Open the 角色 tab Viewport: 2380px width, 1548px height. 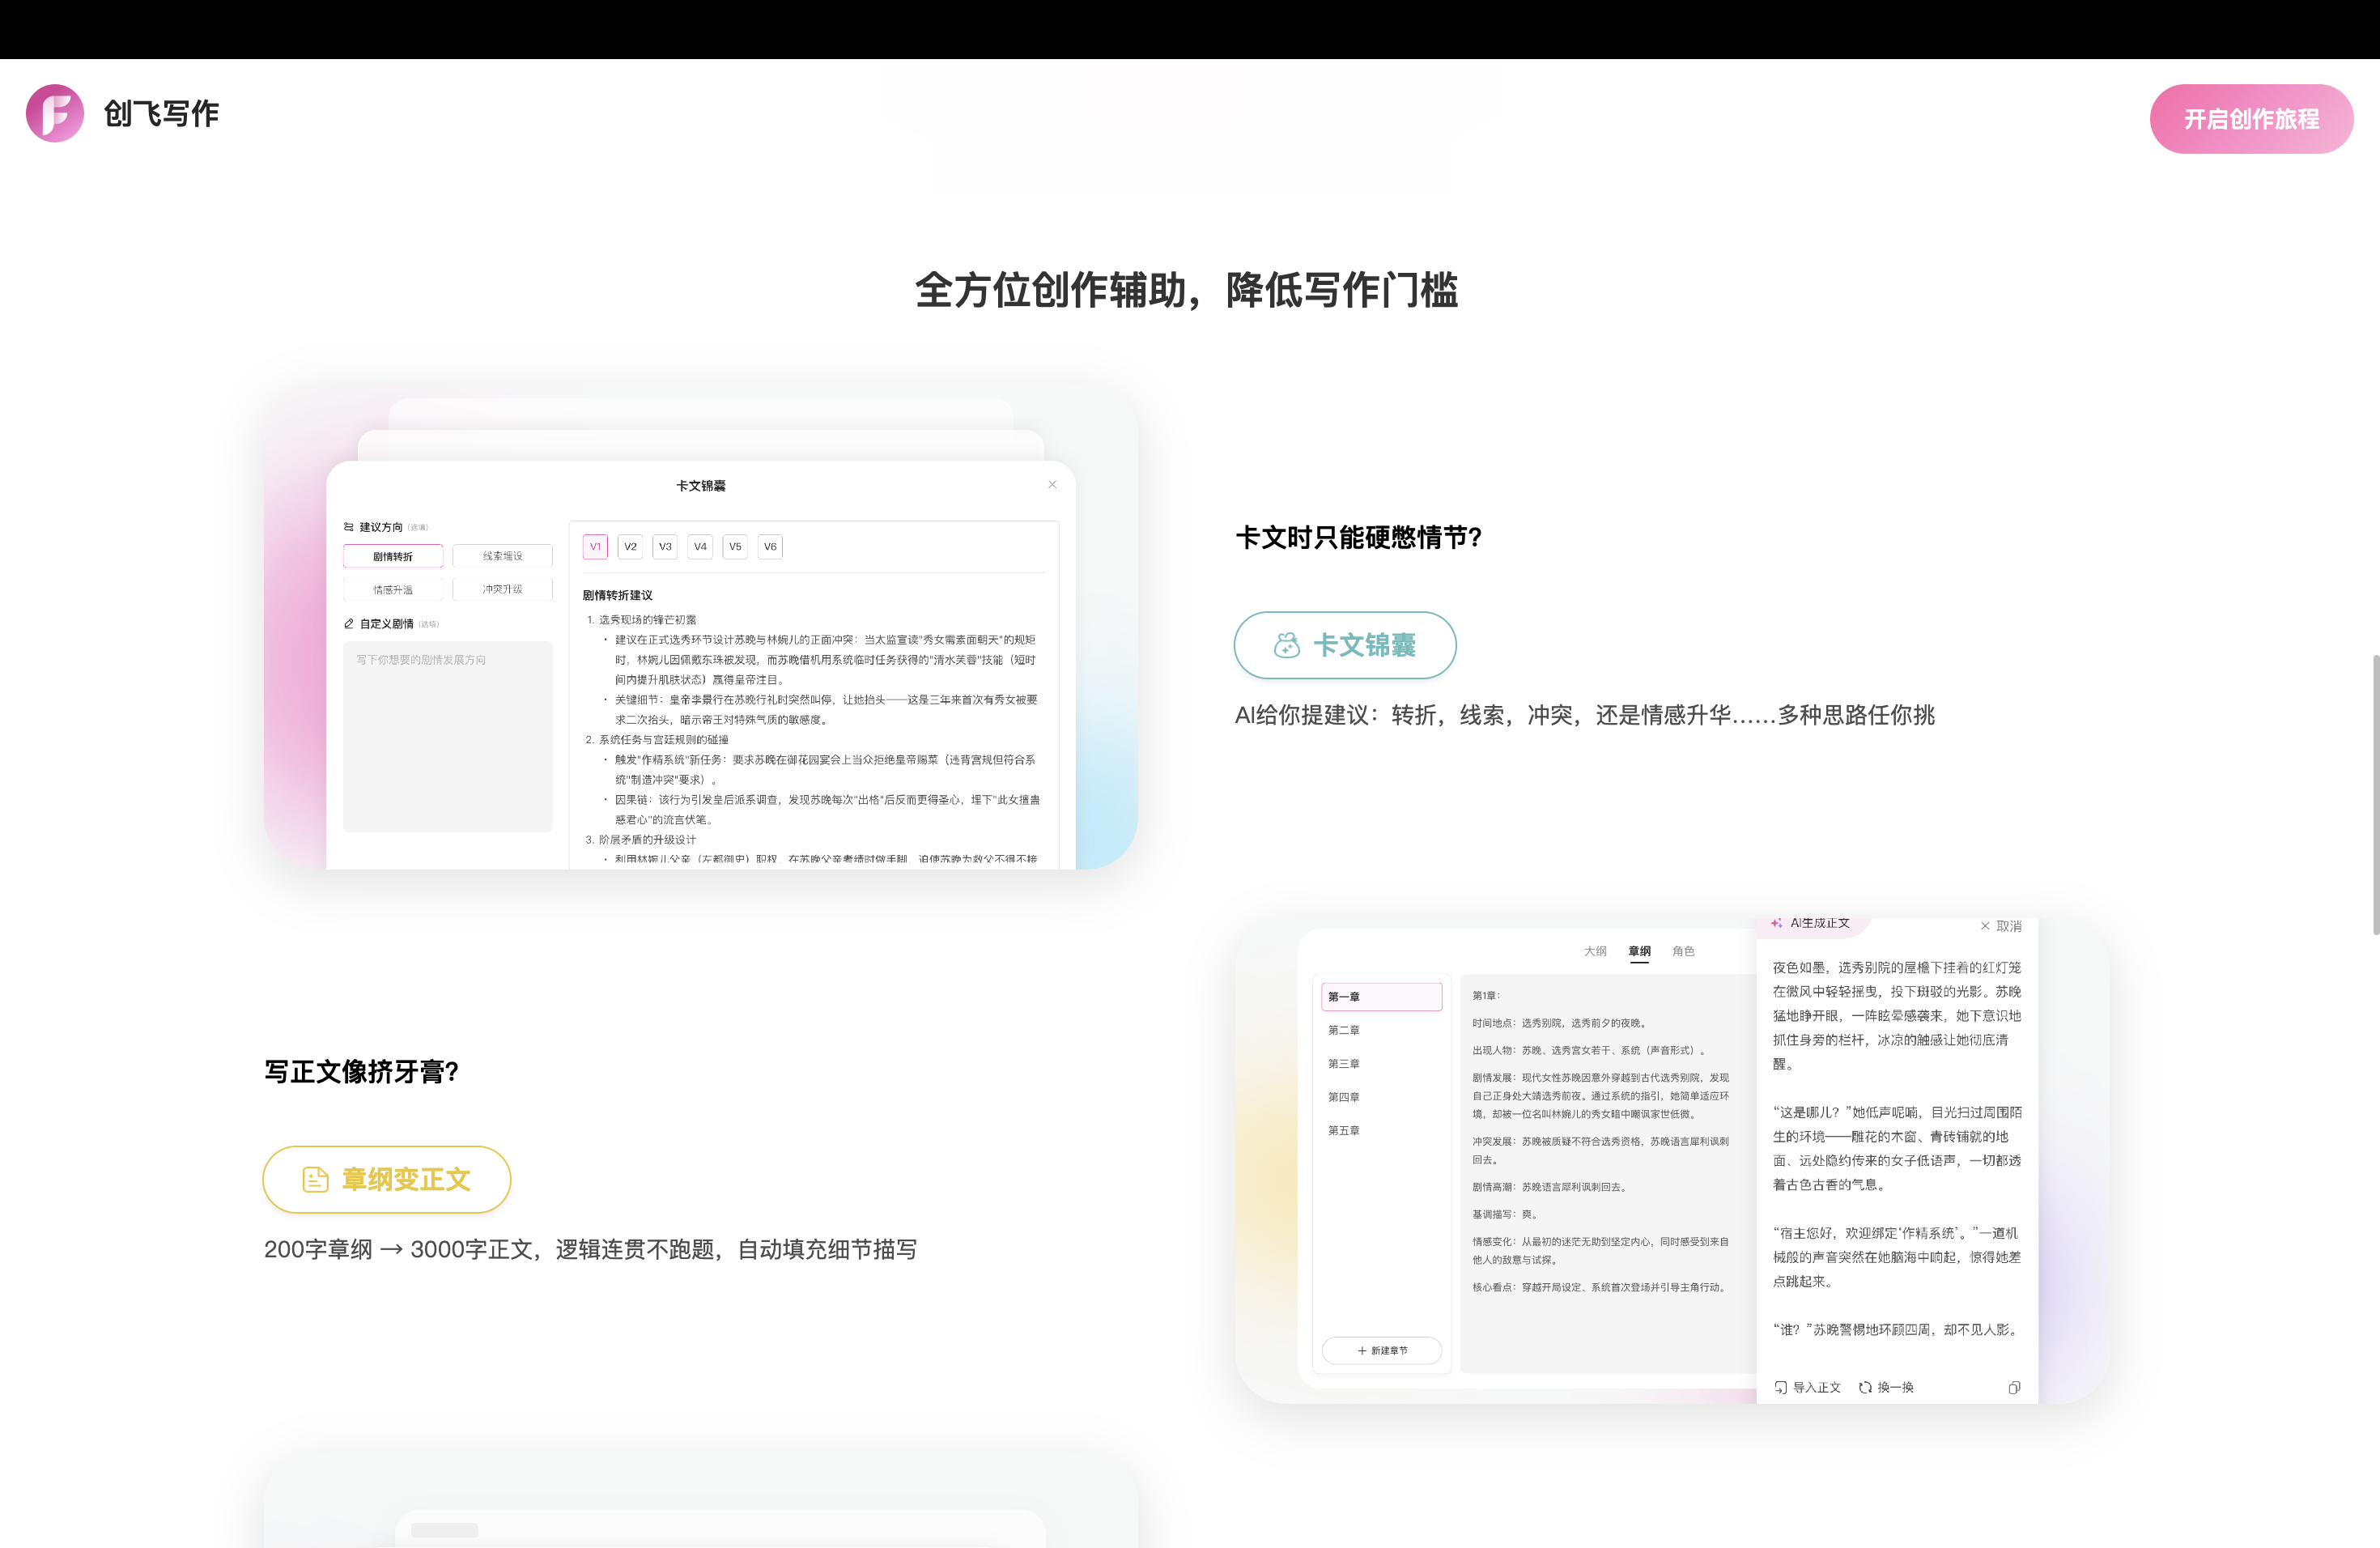click(x=1683, y=951)
